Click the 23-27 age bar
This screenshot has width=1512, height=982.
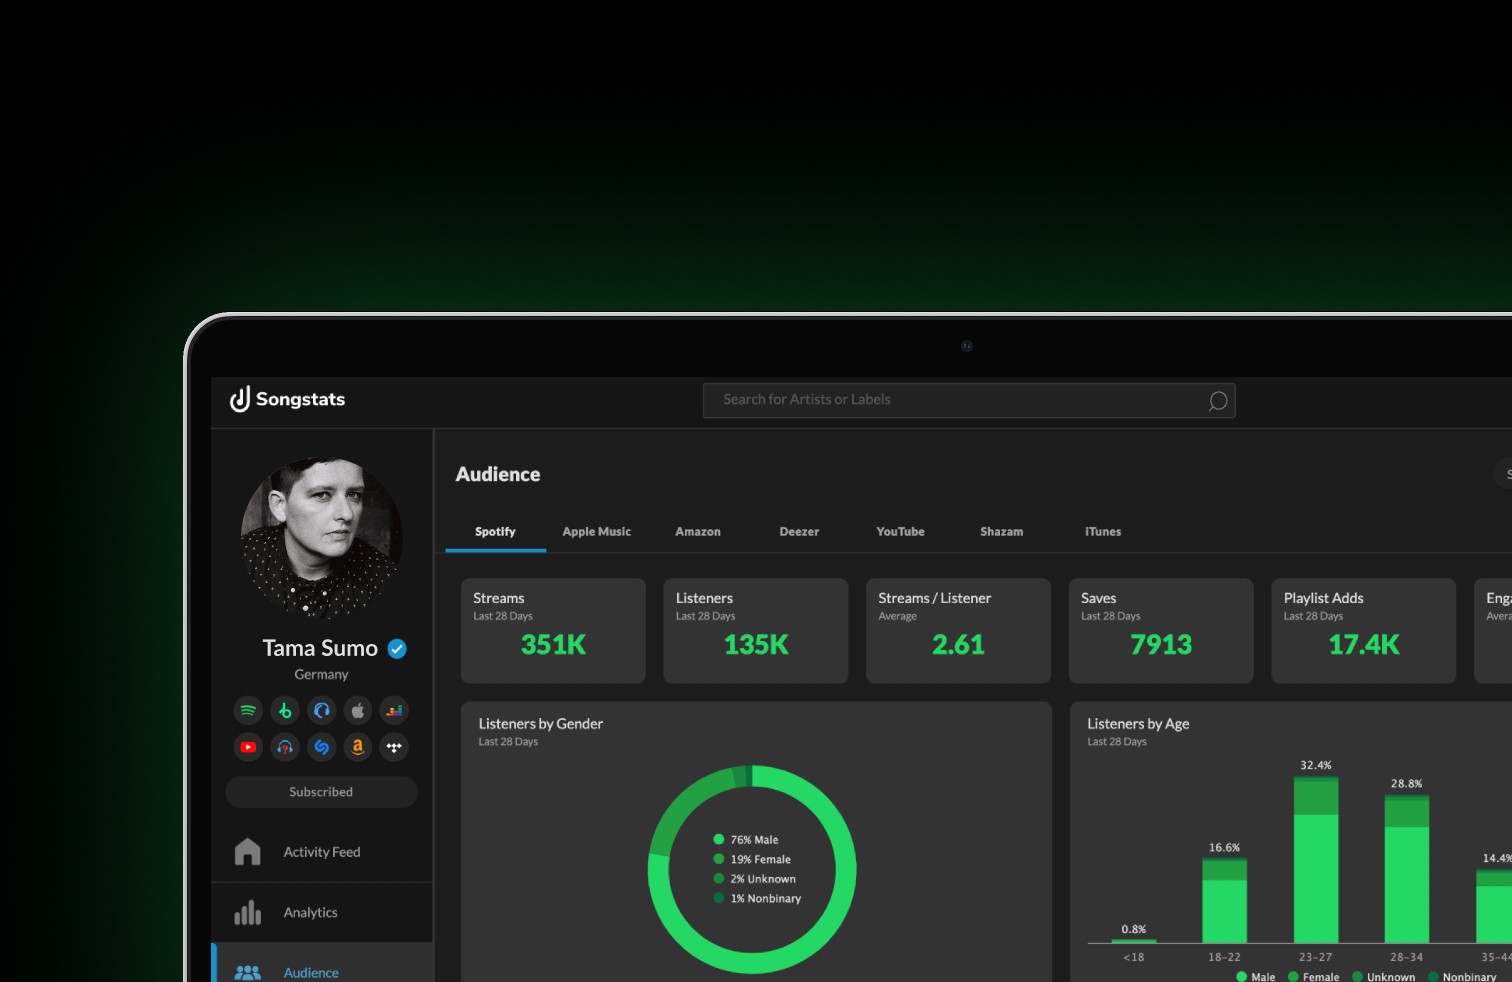coord(1316,859)
